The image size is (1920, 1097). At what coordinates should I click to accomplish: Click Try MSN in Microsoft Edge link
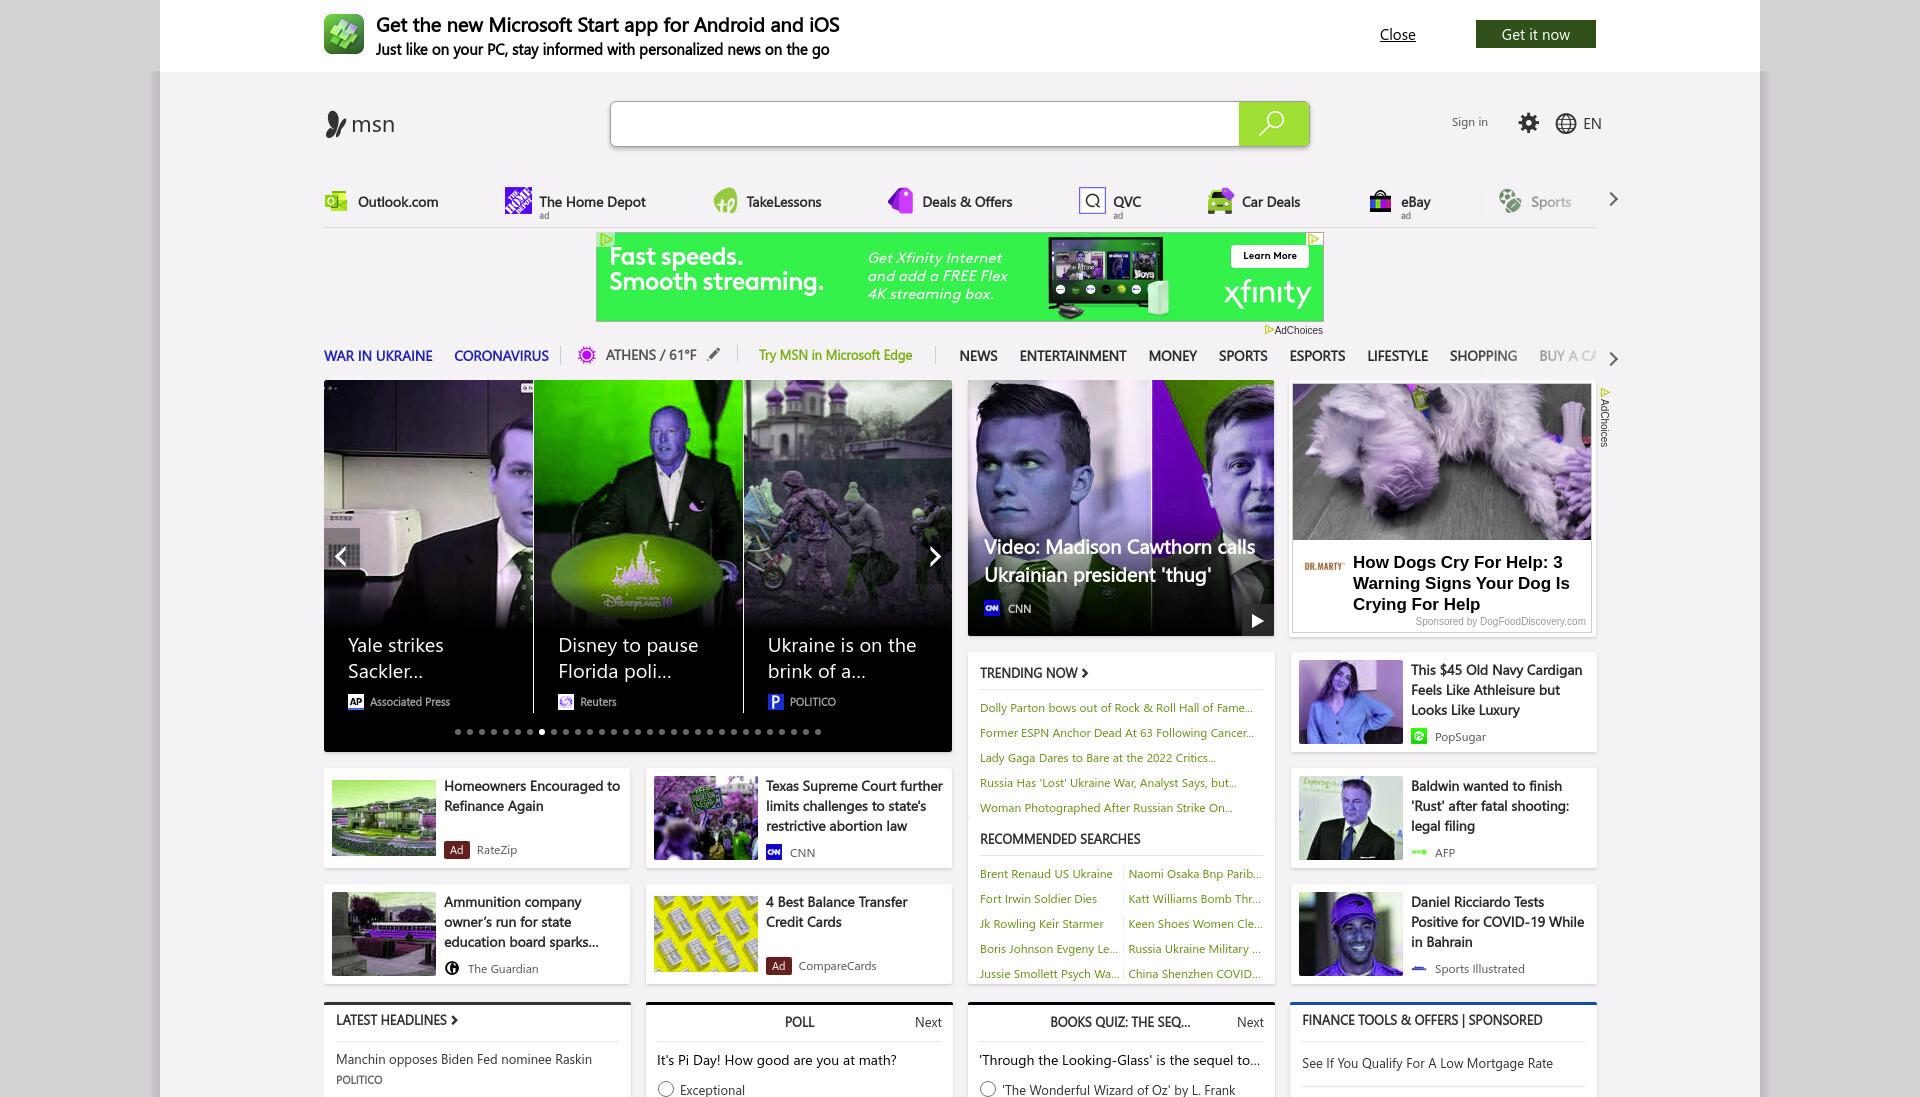coord(835,355)
